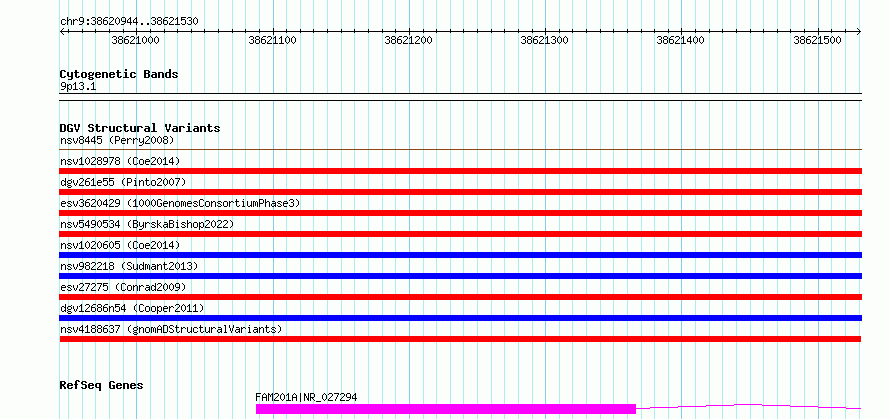Select the DGV Structural Variants track title

[x=140, y=128]
